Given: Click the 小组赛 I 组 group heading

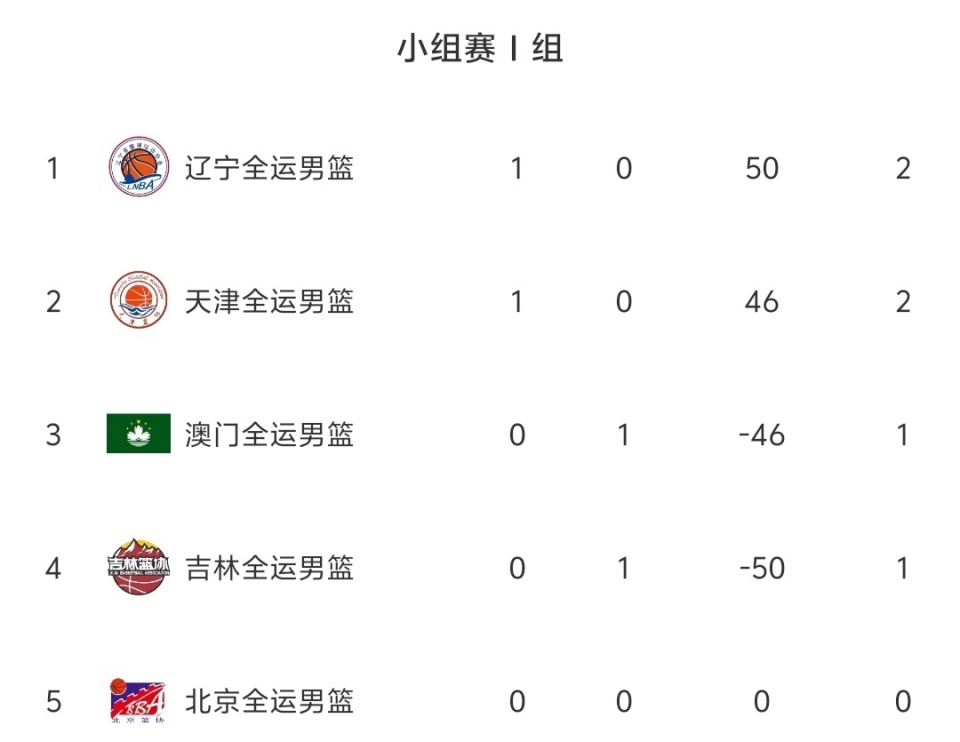Looking at the screenshot, I should coord(480,49).
